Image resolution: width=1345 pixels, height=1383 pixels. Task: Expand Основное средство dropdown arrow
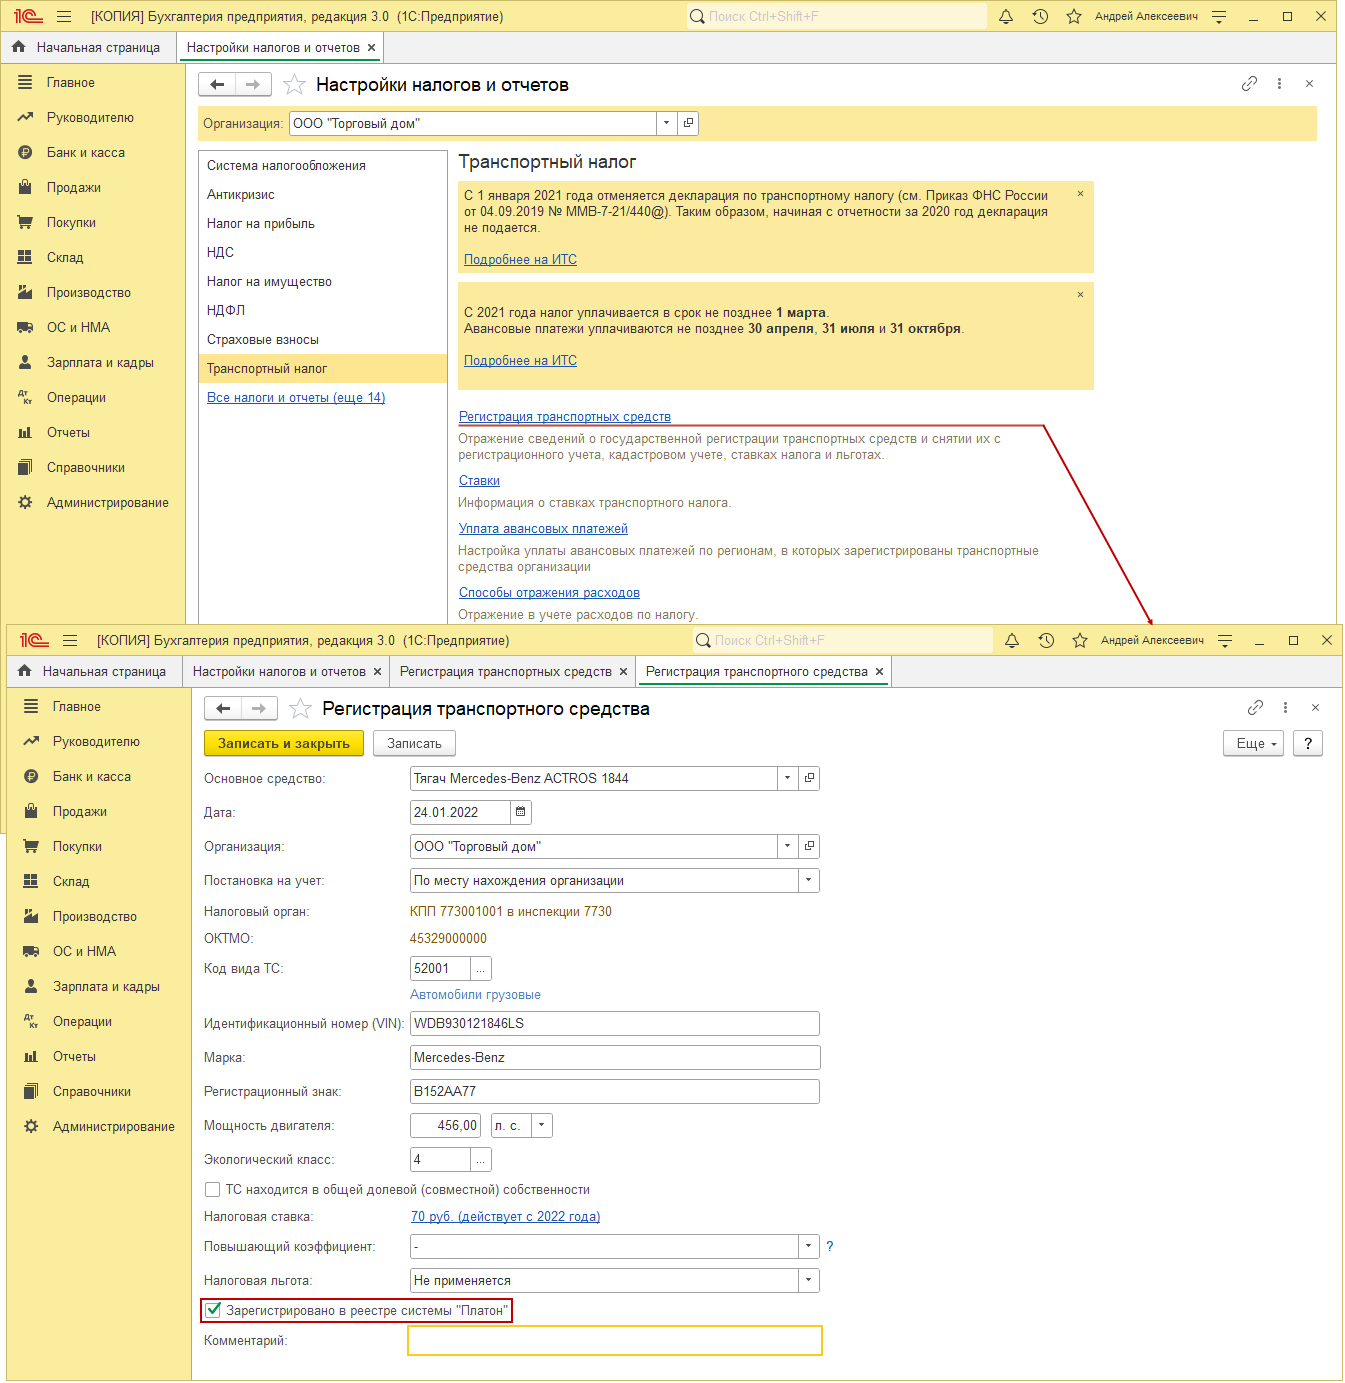tap(788, 778)
